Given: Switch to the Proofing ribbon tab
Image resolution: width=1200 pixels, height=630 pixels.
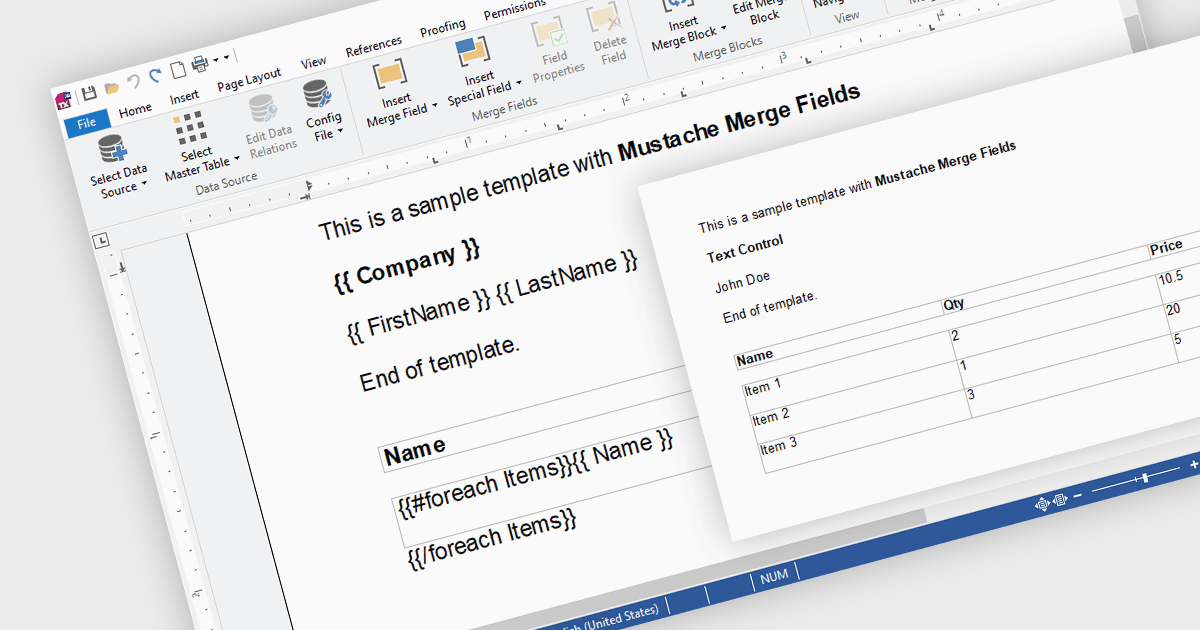Looking at the screenshot, I should 443,29.
